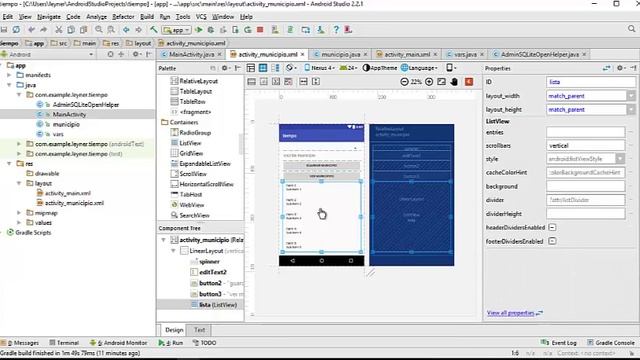Click the project pane scroll-from-source icon
The width and height of the screenshot is (640, 360).
[110, 54]
